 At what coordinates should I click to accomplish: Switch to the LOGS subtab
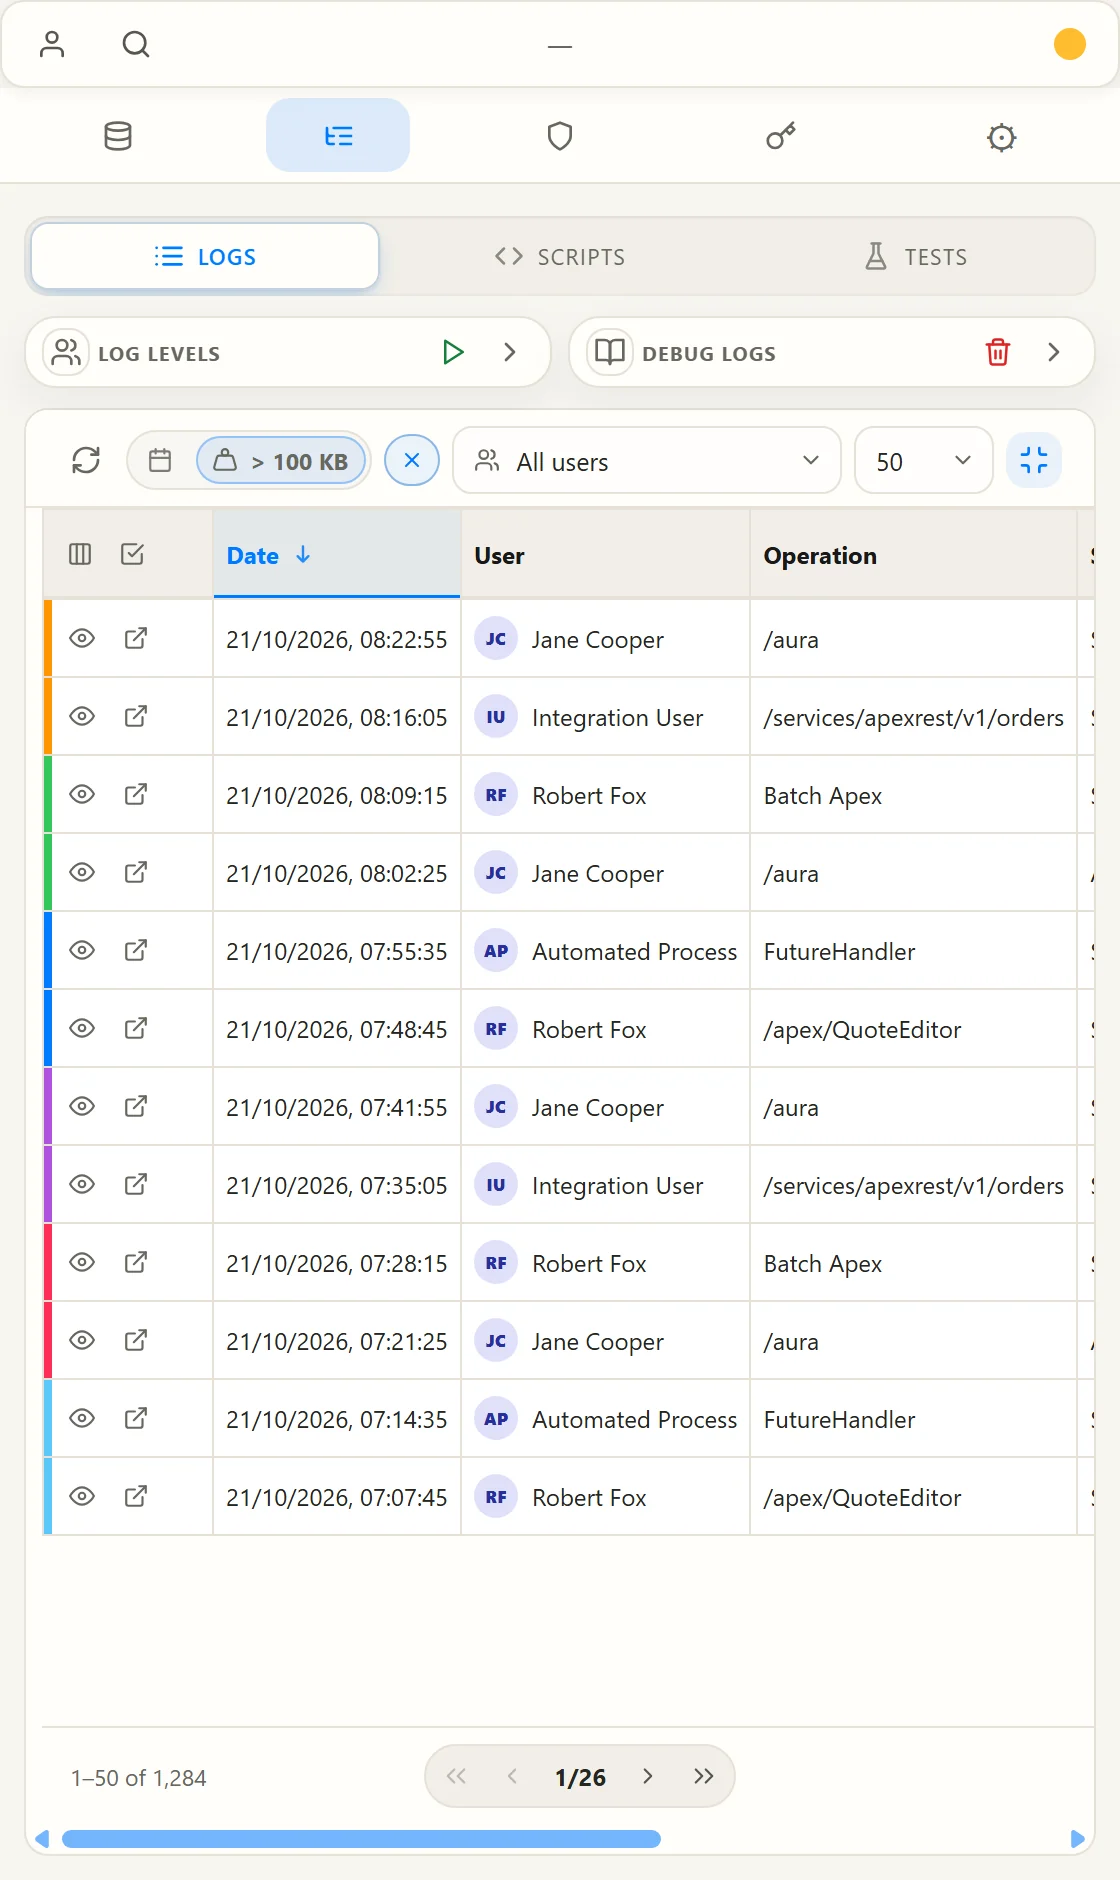pos(205,257)
